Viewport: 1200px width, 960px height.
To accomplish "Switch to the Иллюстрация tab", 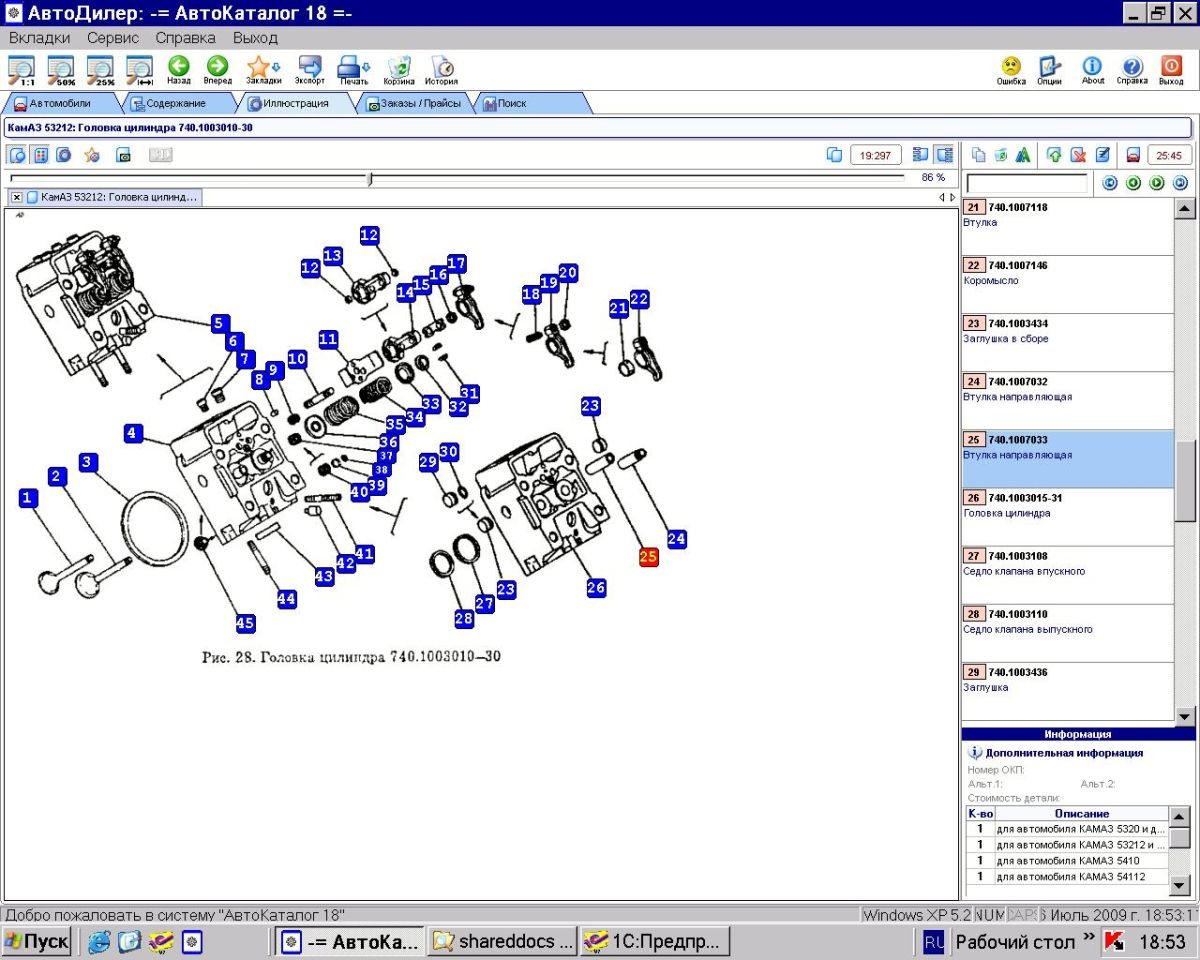I will click(295, 103).
